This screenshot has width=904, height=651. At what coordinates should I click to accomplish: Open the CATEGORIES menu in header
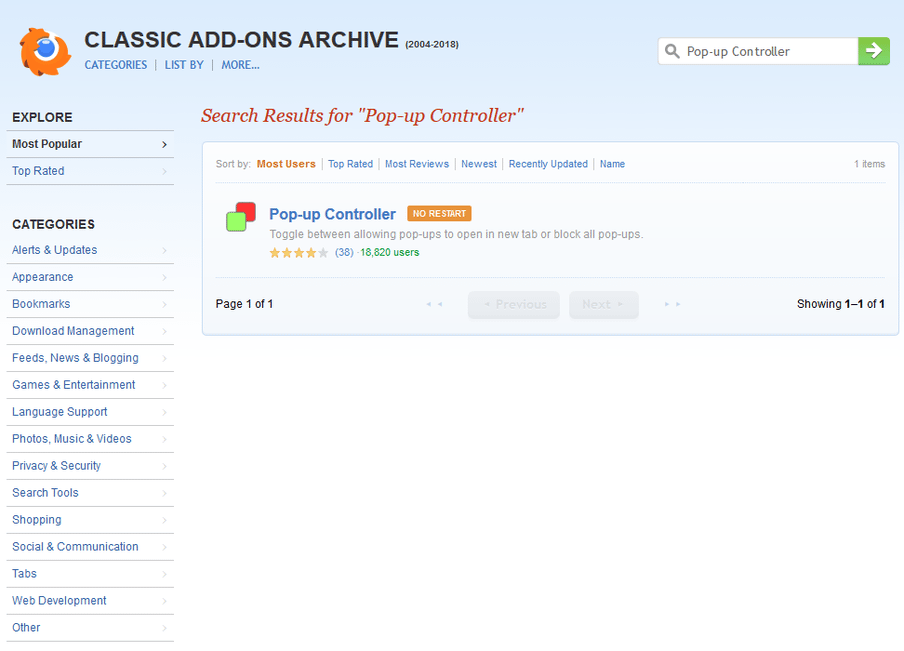(115, 65)
